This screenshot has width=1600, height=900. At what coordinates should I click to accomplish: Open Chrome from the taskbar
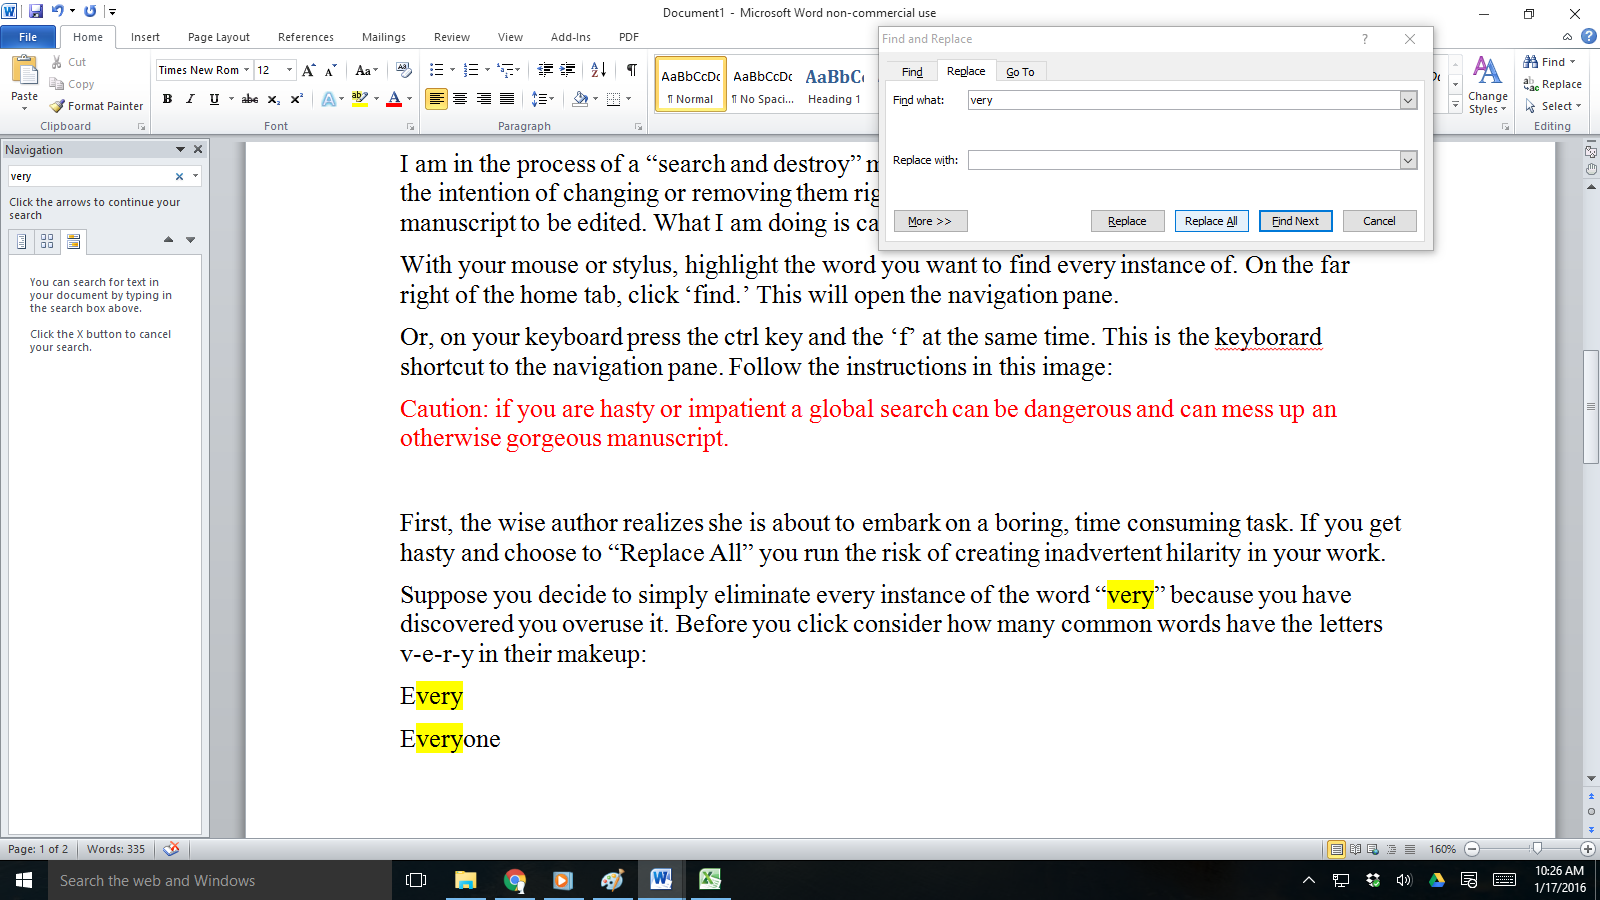(515, 880)
